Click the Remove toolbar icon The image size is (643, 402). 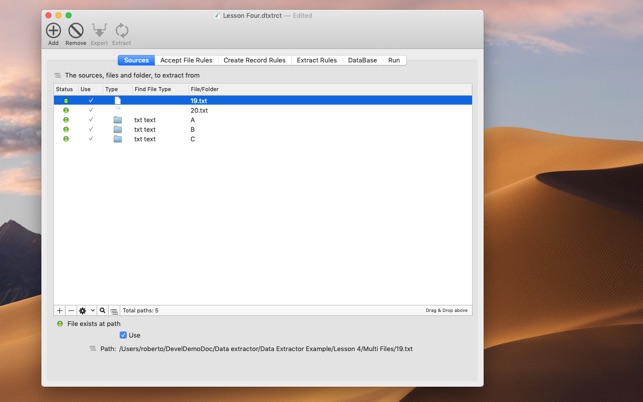click(x=76, y=32)
